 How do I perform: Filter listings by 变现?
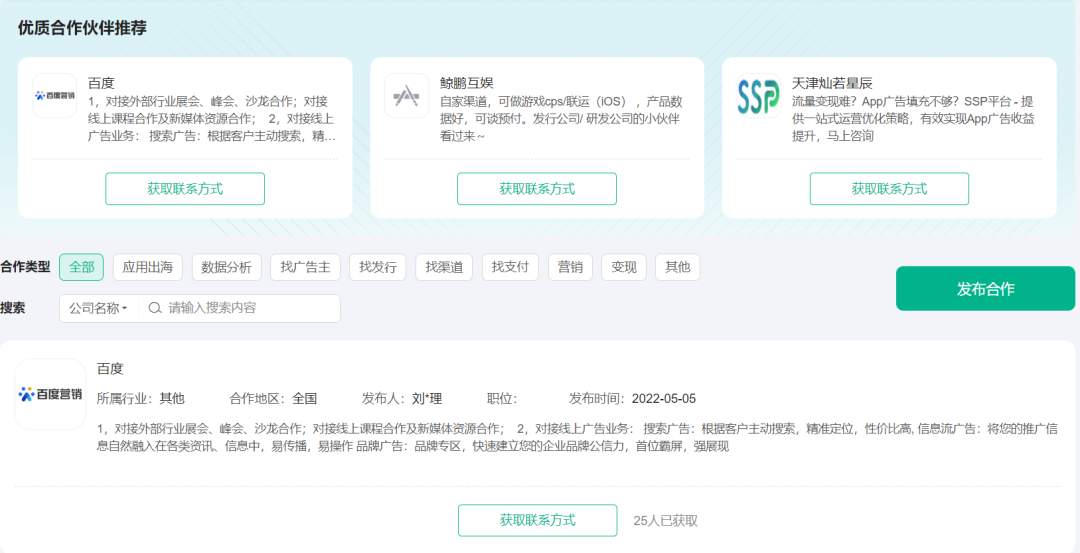click(624, 267)
